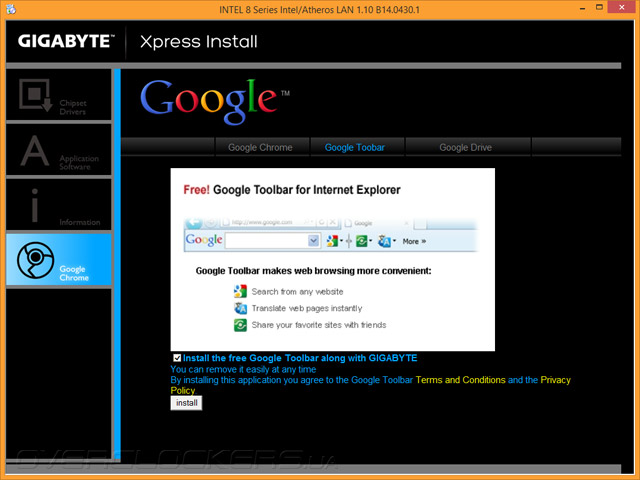Switch to the Google Chrome tab
The width and height of the screenshot is (640, 480).
260,147
